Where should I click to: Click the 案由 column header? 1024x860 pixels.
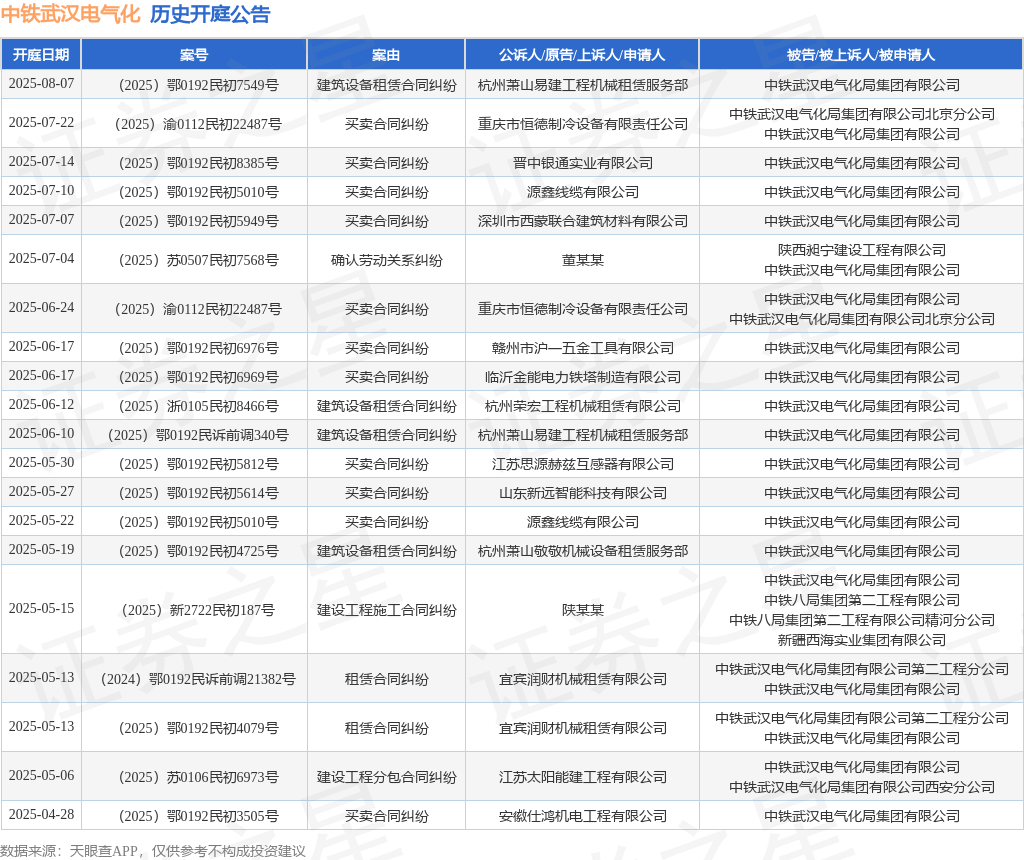(386, 55)
